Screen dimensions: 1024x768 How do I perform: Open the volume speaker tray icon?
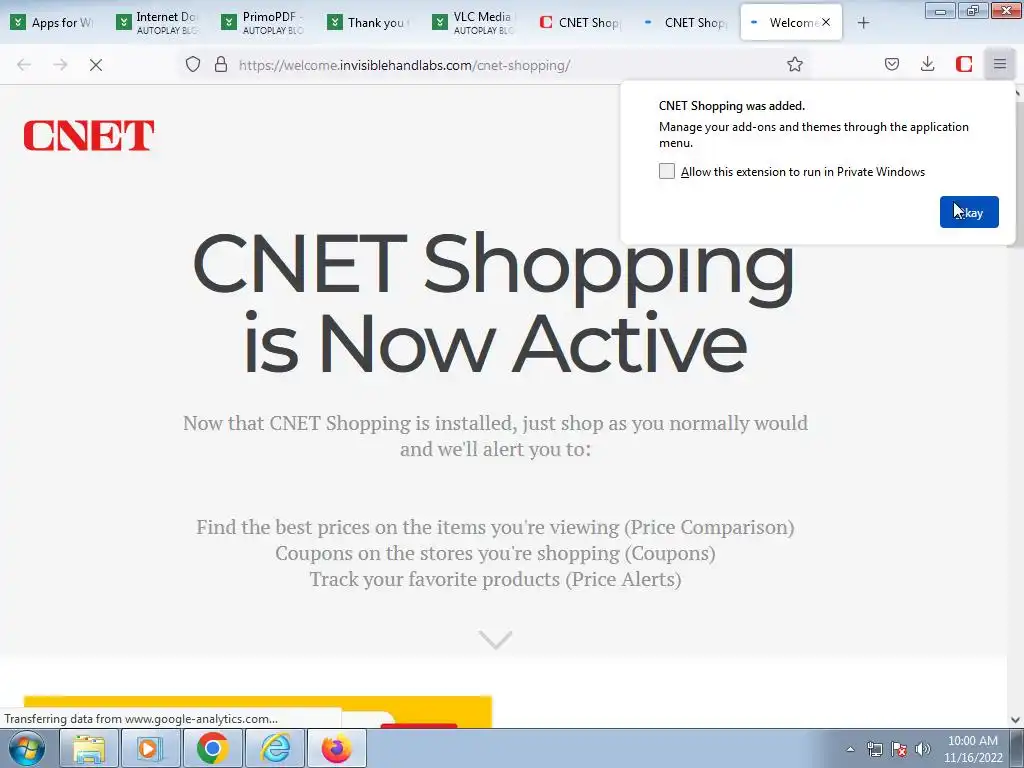click(923, 749)
